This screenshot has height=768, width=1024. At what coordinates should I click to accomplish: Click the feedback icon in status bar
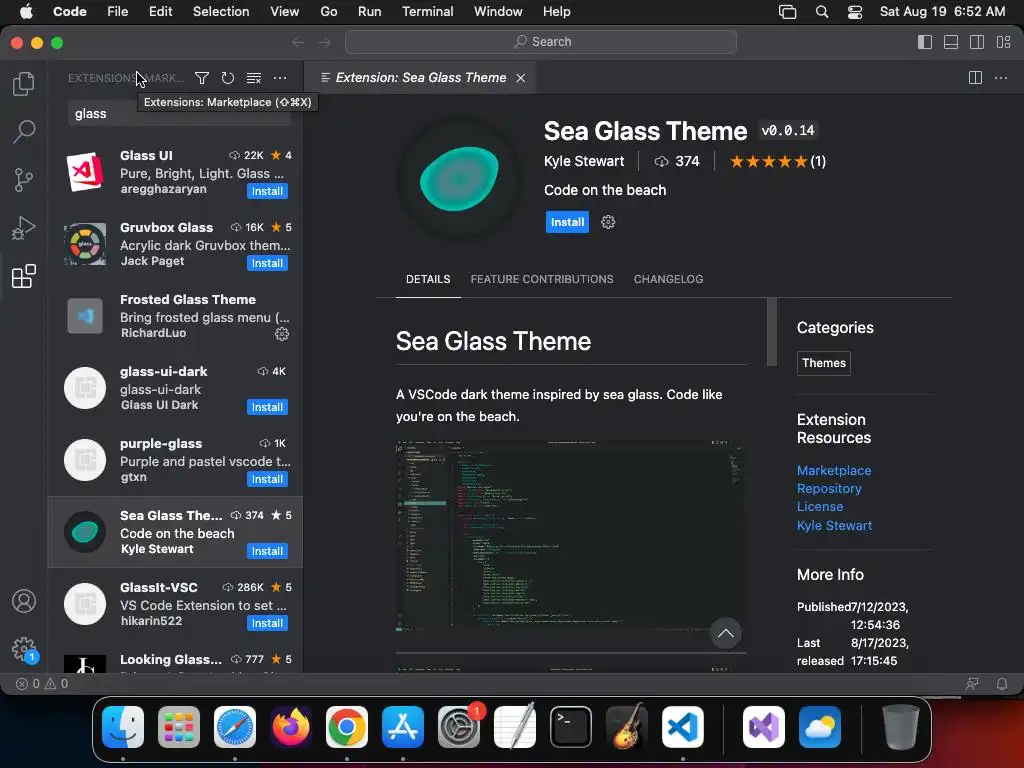(x=972, y=684)
